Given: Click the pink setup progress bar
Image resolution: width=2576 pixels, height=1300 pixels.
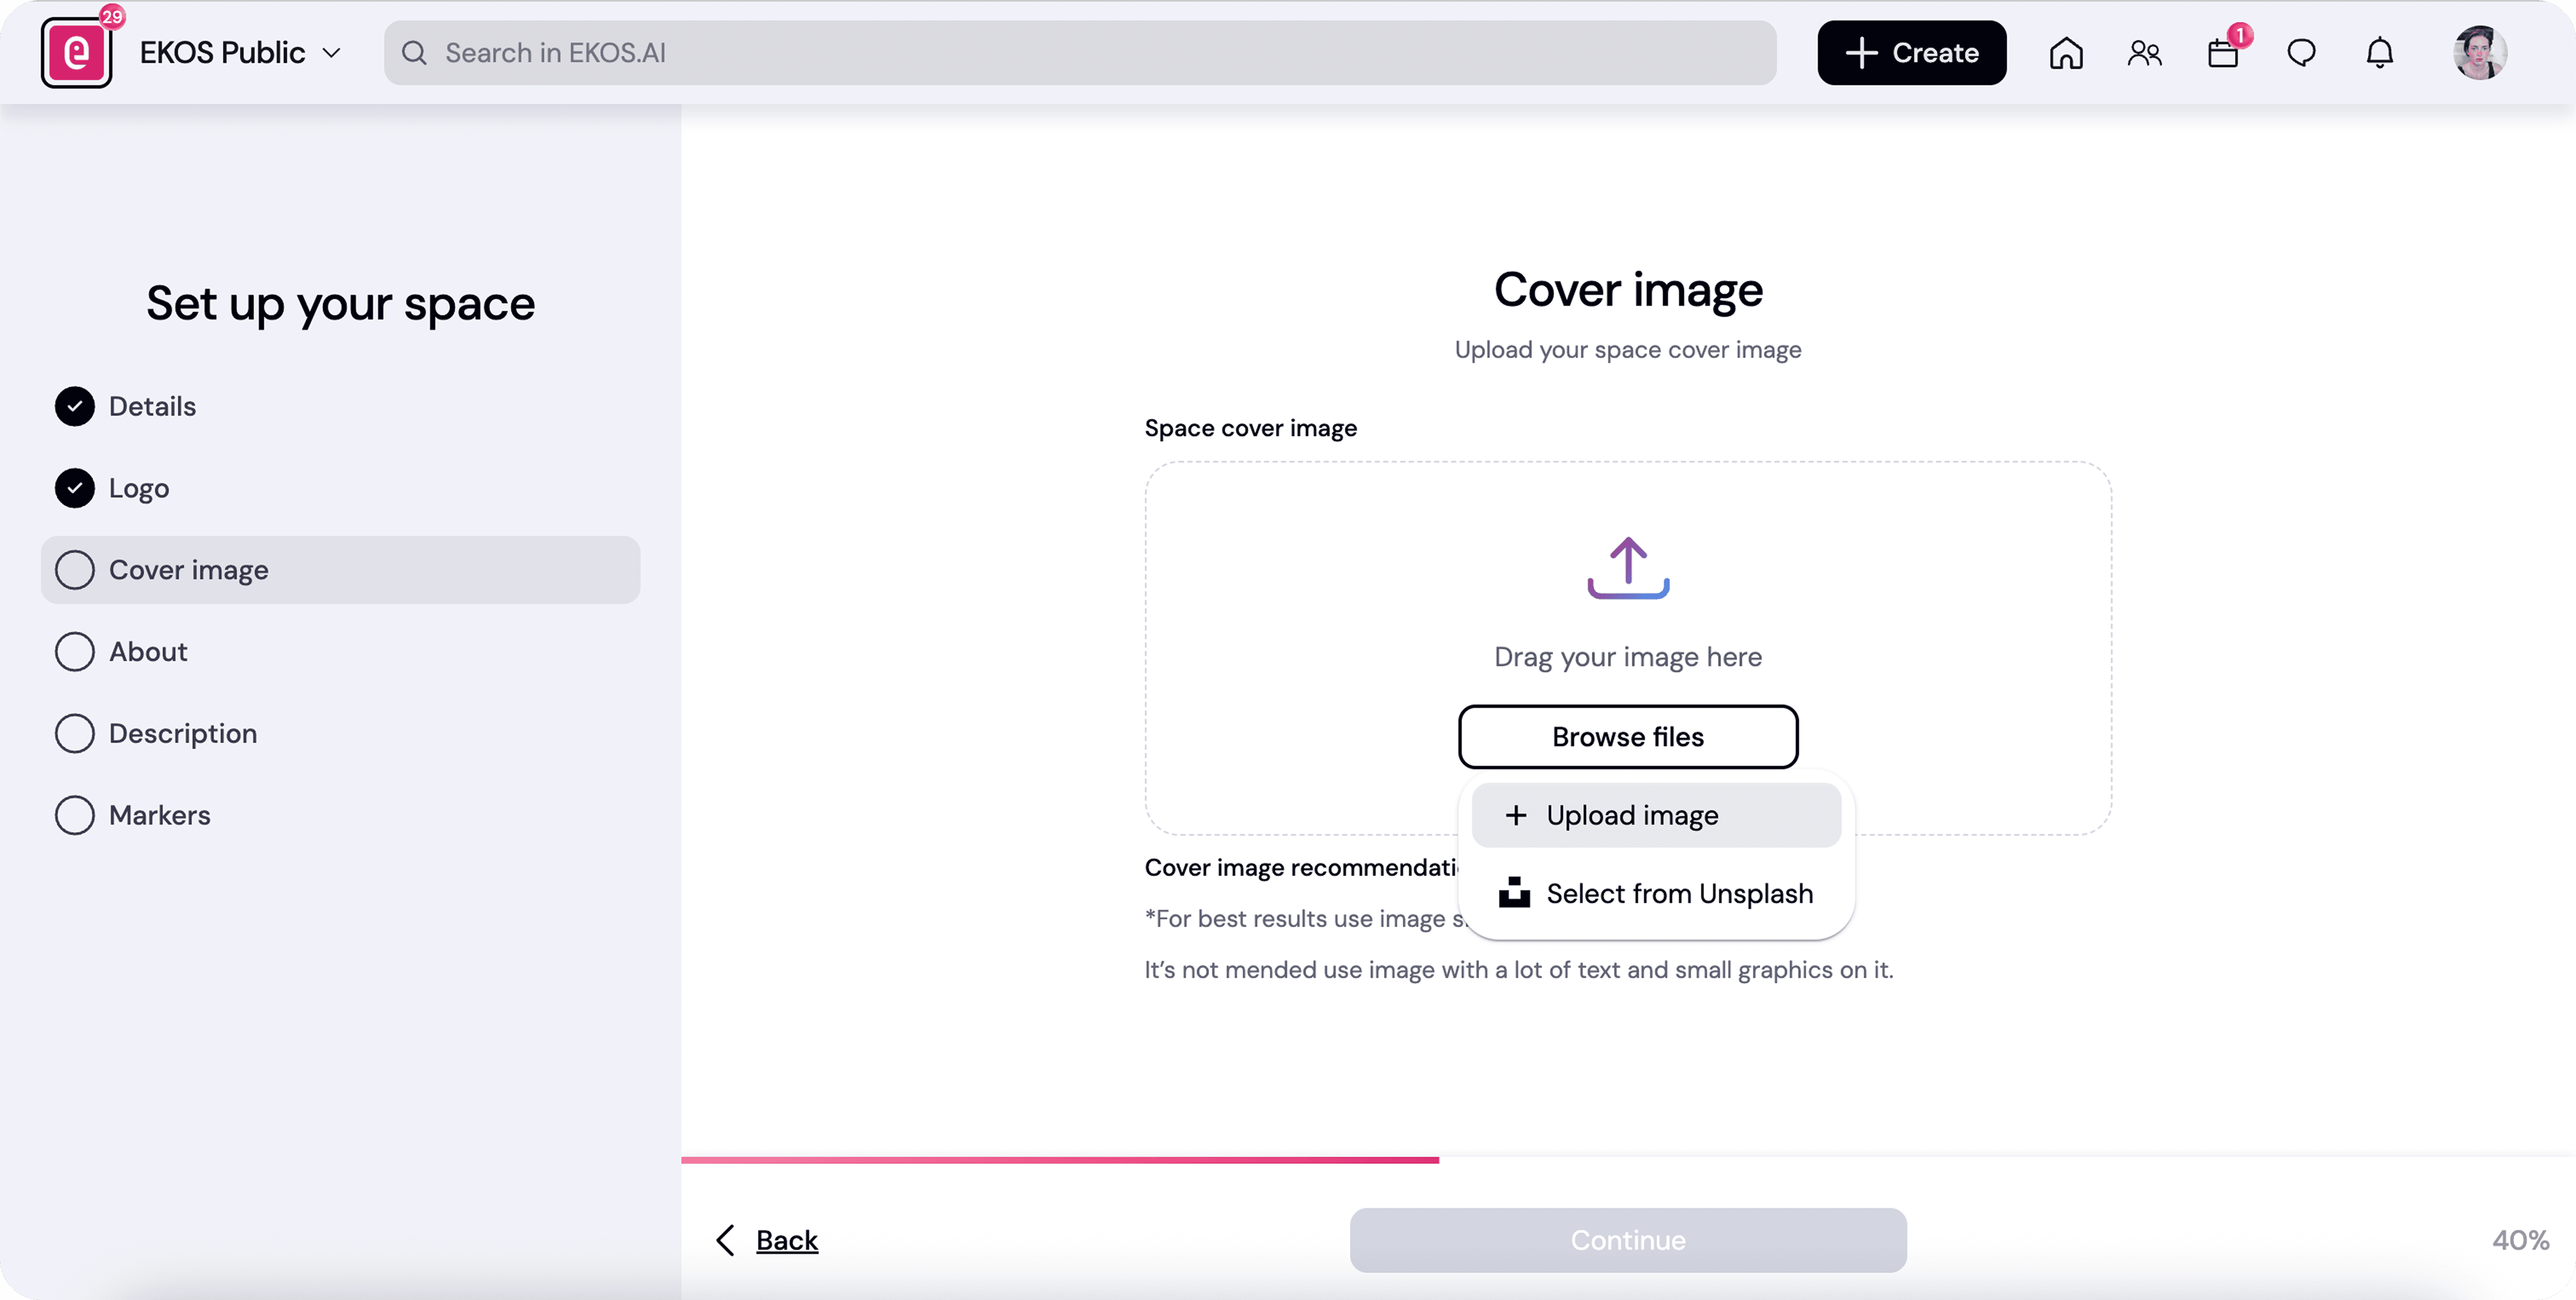Looking at the screenshot, I should 1060,1160.
